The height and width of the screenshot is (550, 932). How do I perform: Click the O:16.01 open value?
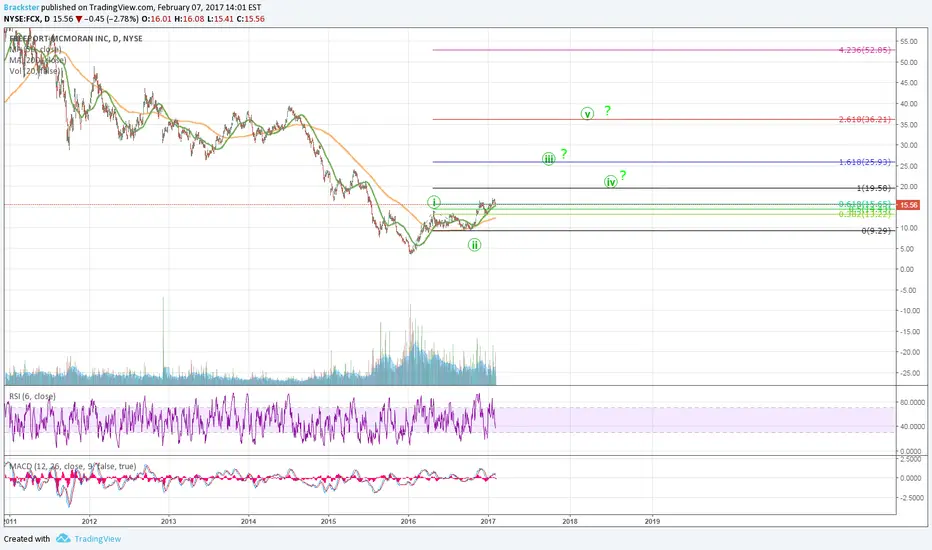(156, 19)
